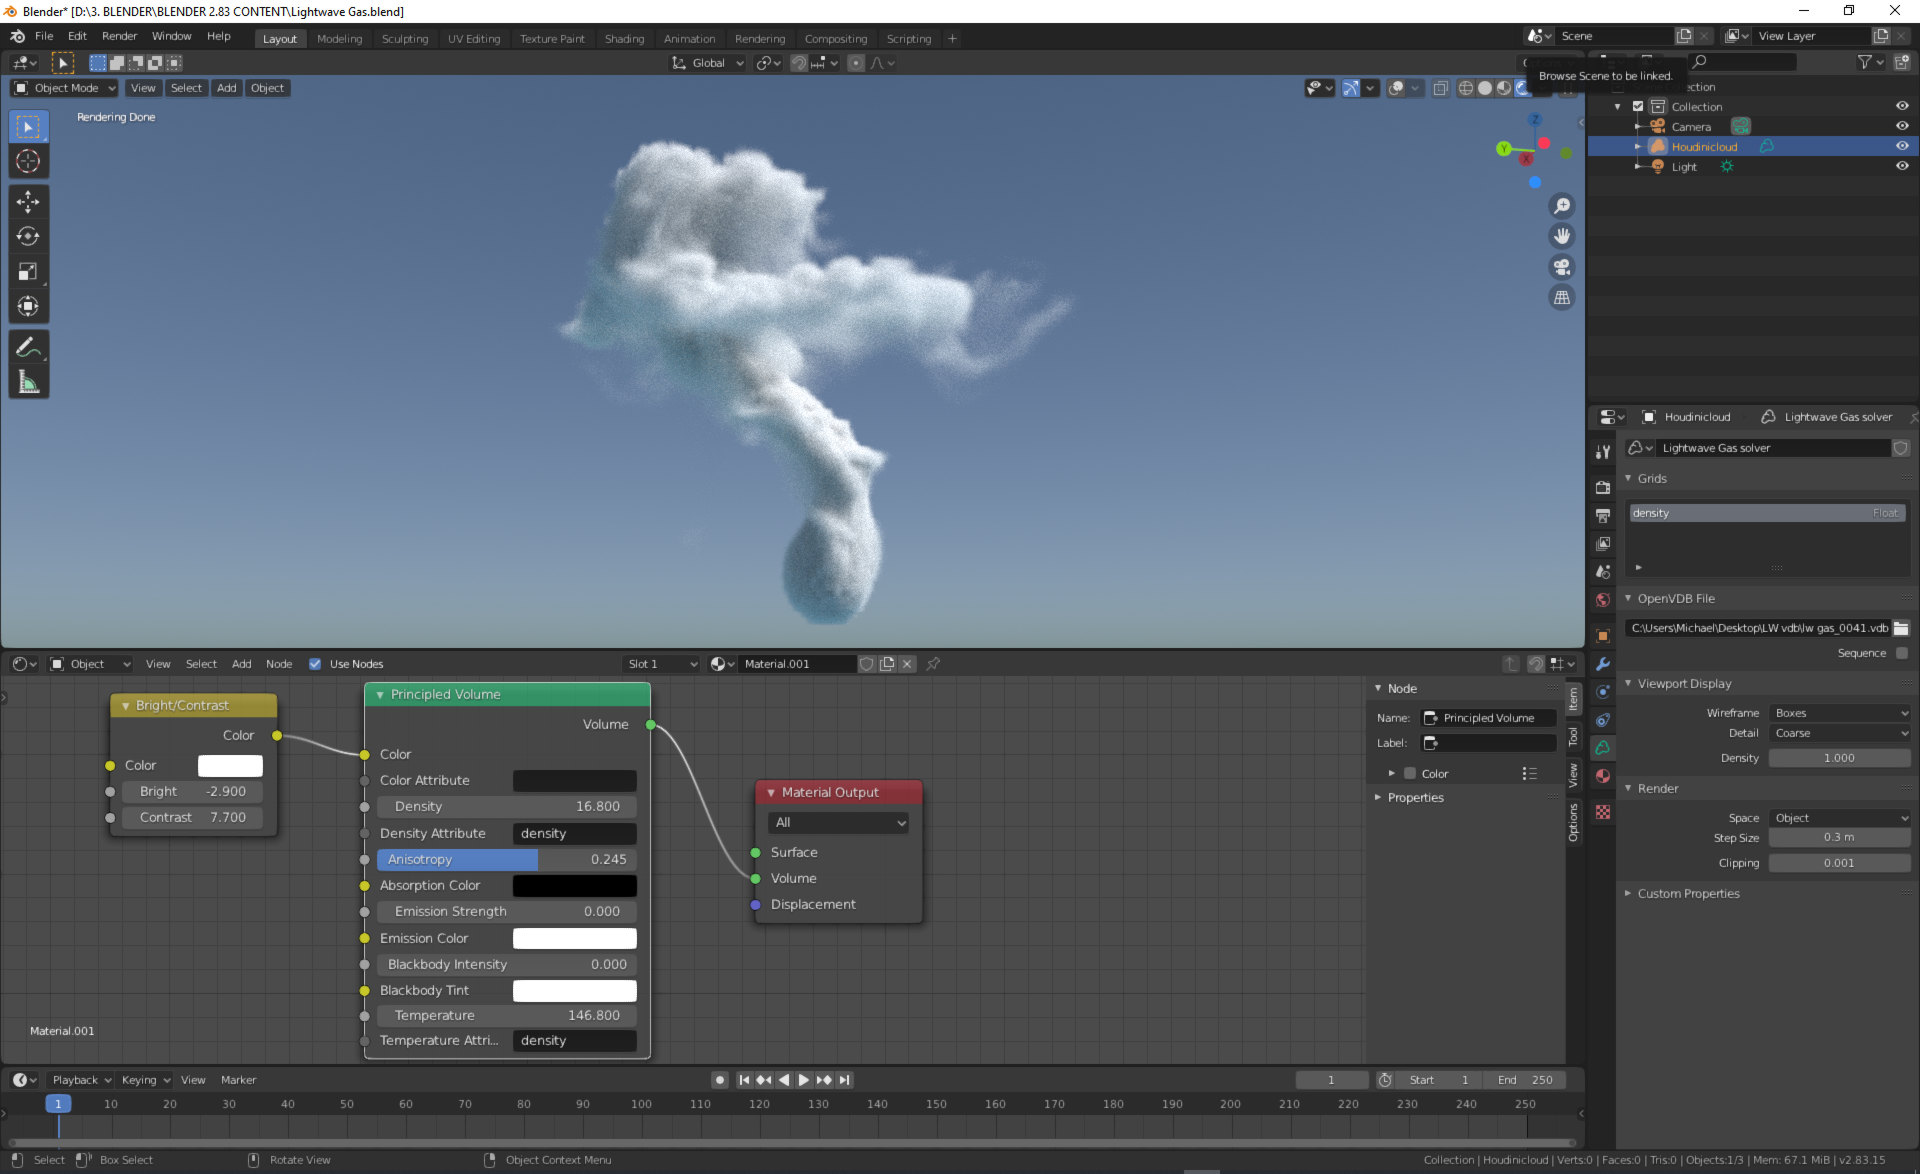Open the Render menu in the top bar
1920x1174 pixels.
pyautogui.click(x=119, y=36)
